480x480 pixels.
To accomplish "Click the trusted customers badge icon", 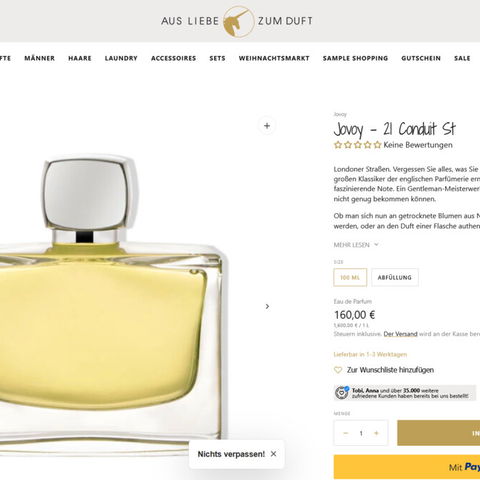I will click(x=341, y=393).
